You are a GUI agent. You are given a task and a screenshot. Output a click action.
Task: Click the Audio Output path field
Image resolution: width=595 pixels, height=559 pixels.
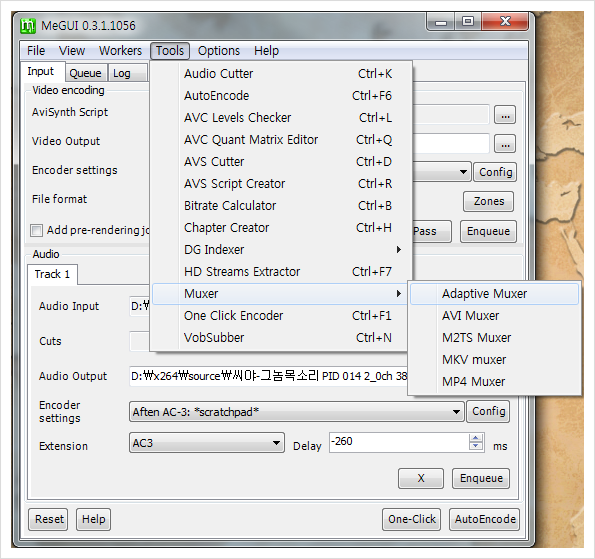[x=269, y=376]
